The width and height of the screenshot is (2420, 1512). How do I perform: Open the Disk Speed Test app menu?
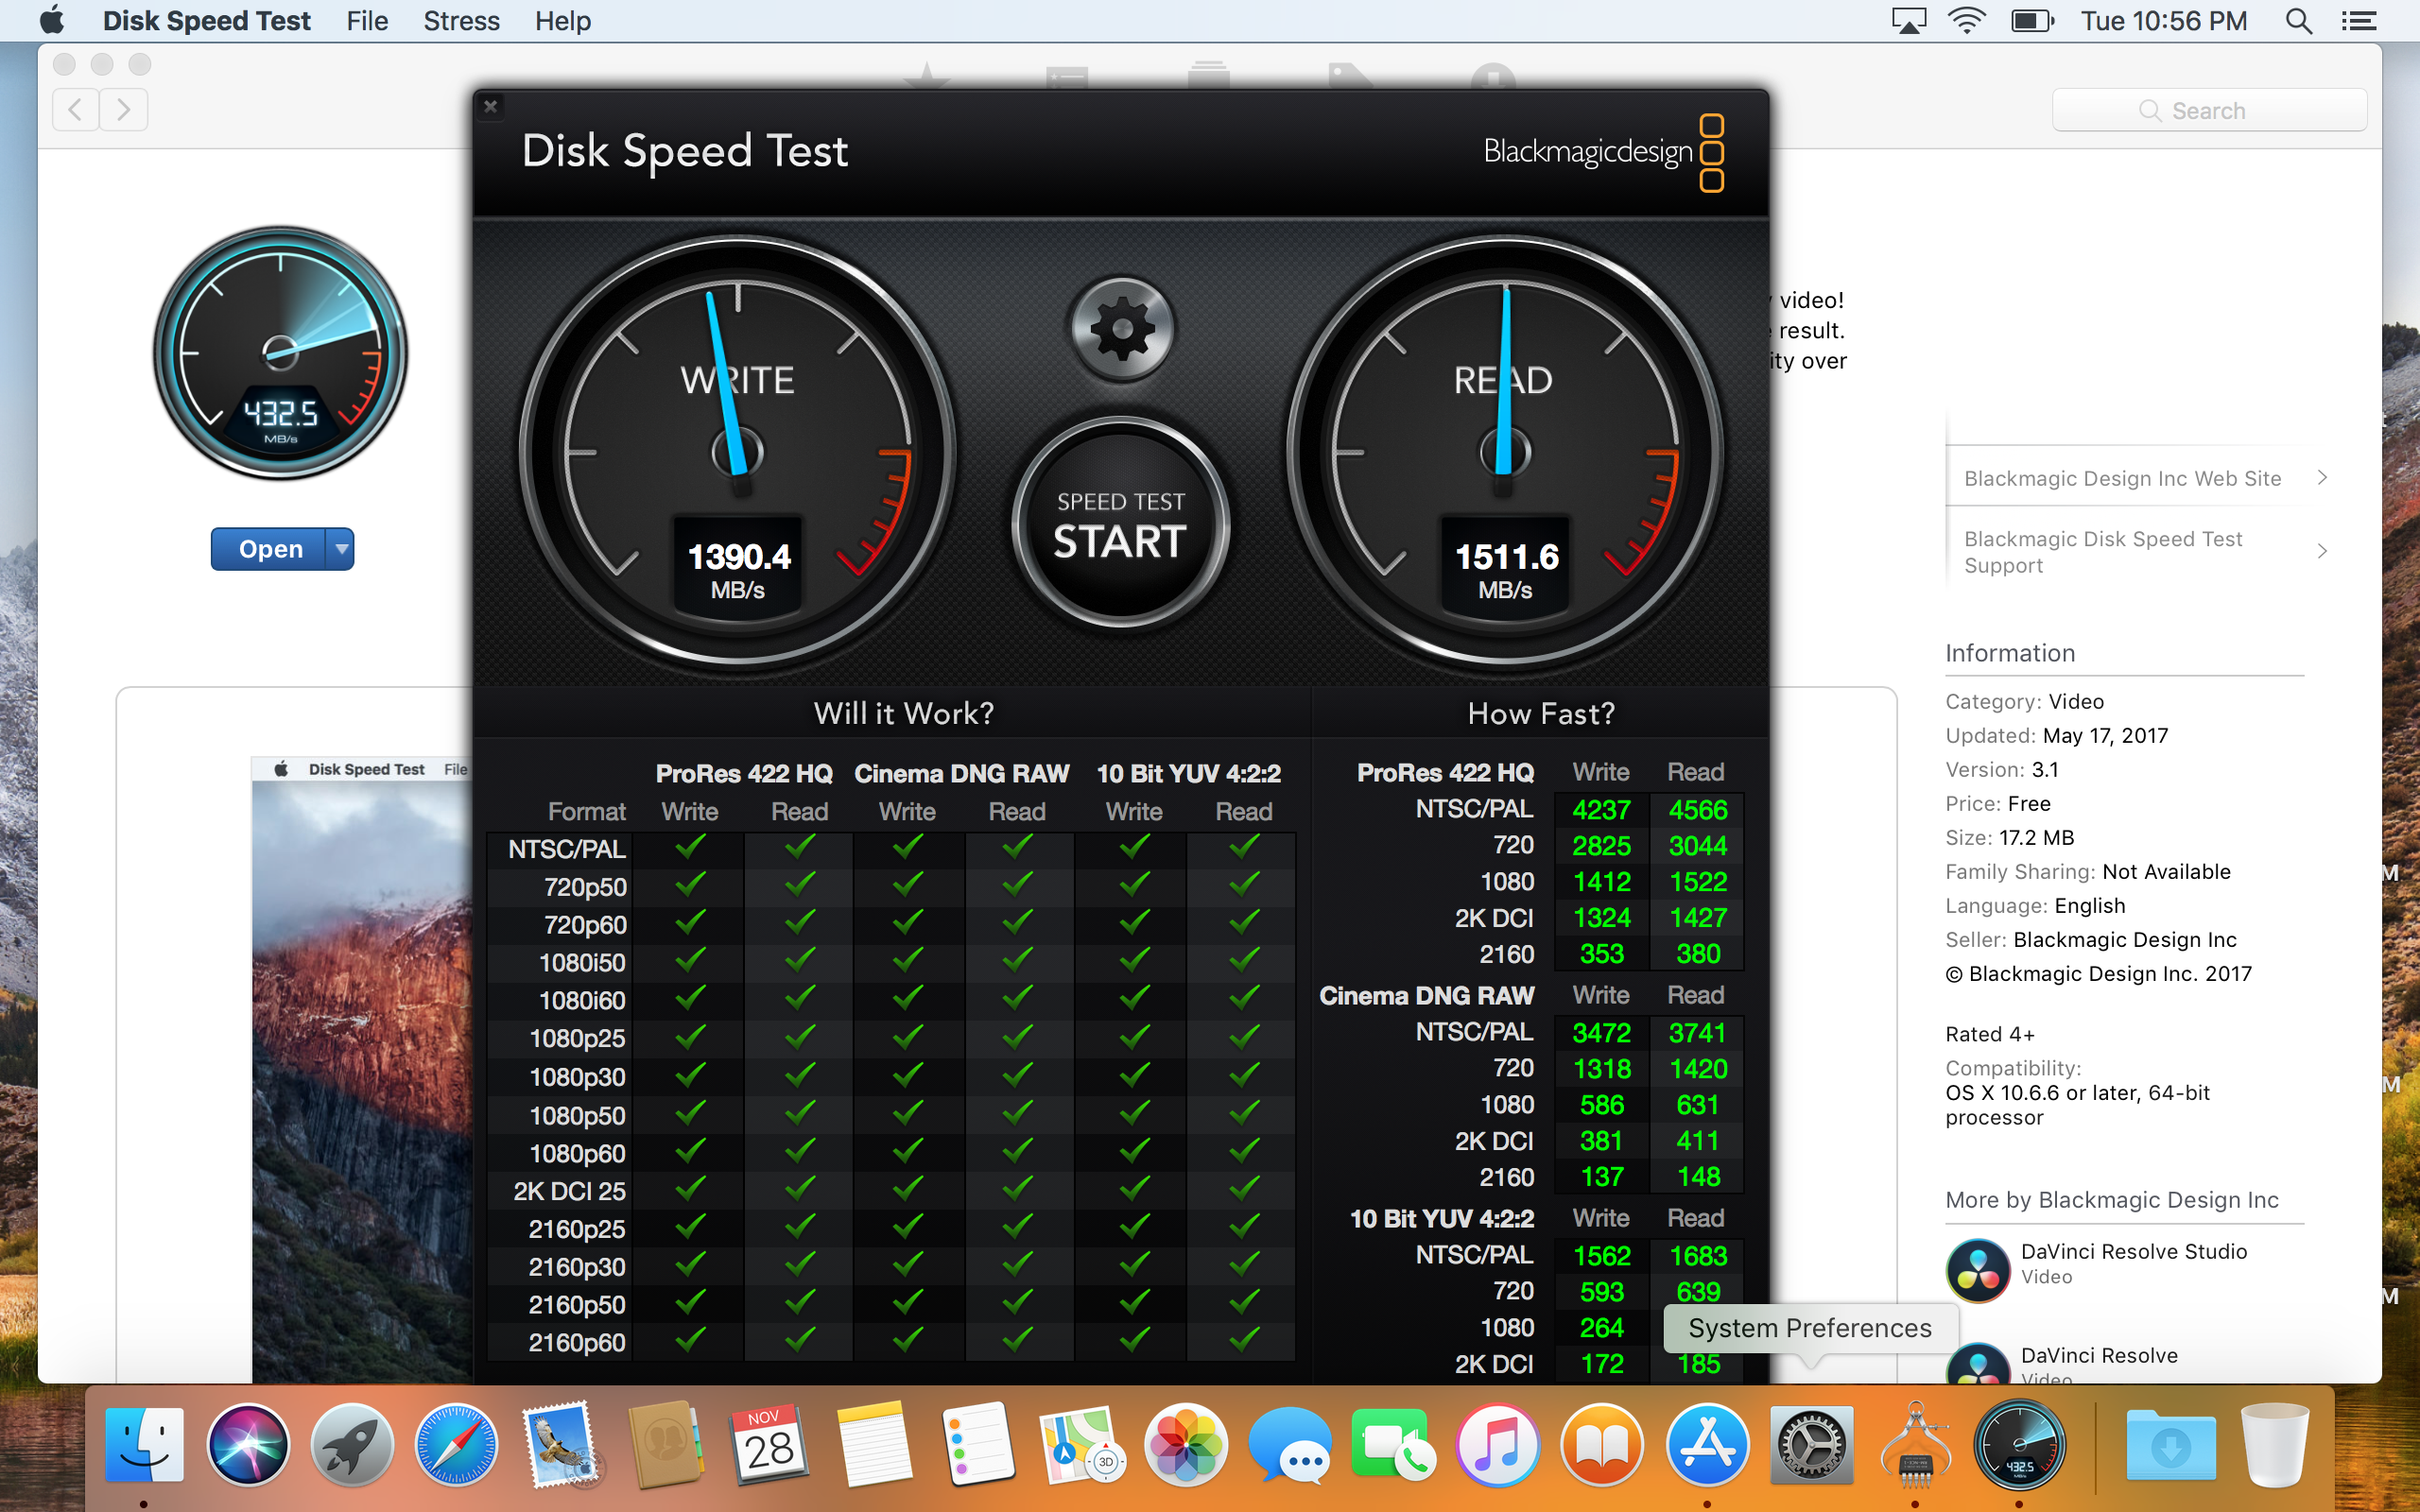pos(206,20)
